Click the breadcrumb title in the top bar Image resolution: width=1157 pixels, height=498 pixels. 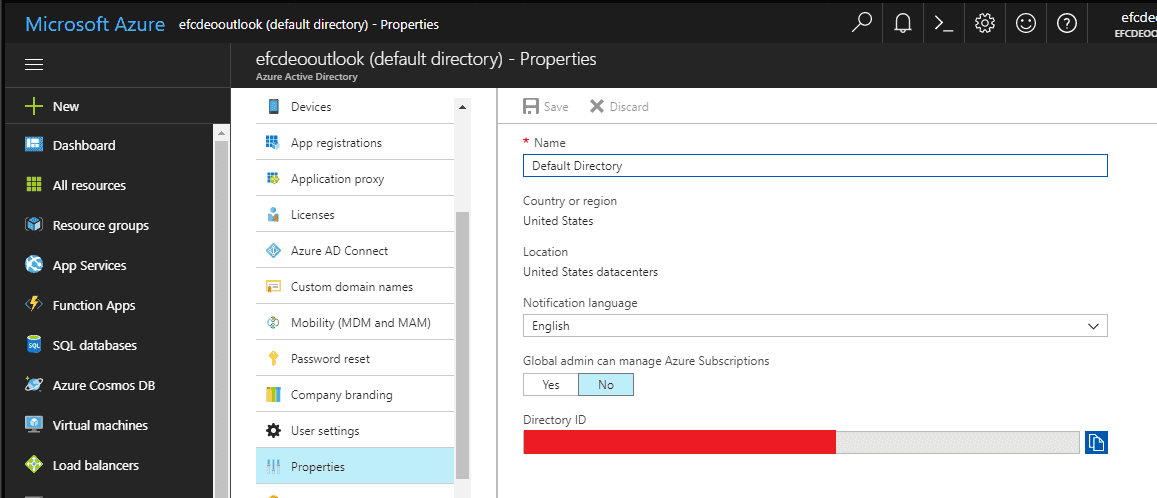pos(308,24)
